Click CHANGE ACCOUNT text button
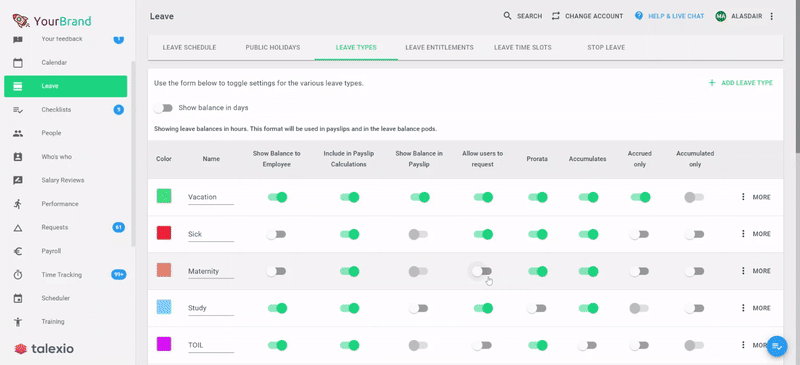Image resolution: width=800 pixels, height=365 pixels. point(594,16)
